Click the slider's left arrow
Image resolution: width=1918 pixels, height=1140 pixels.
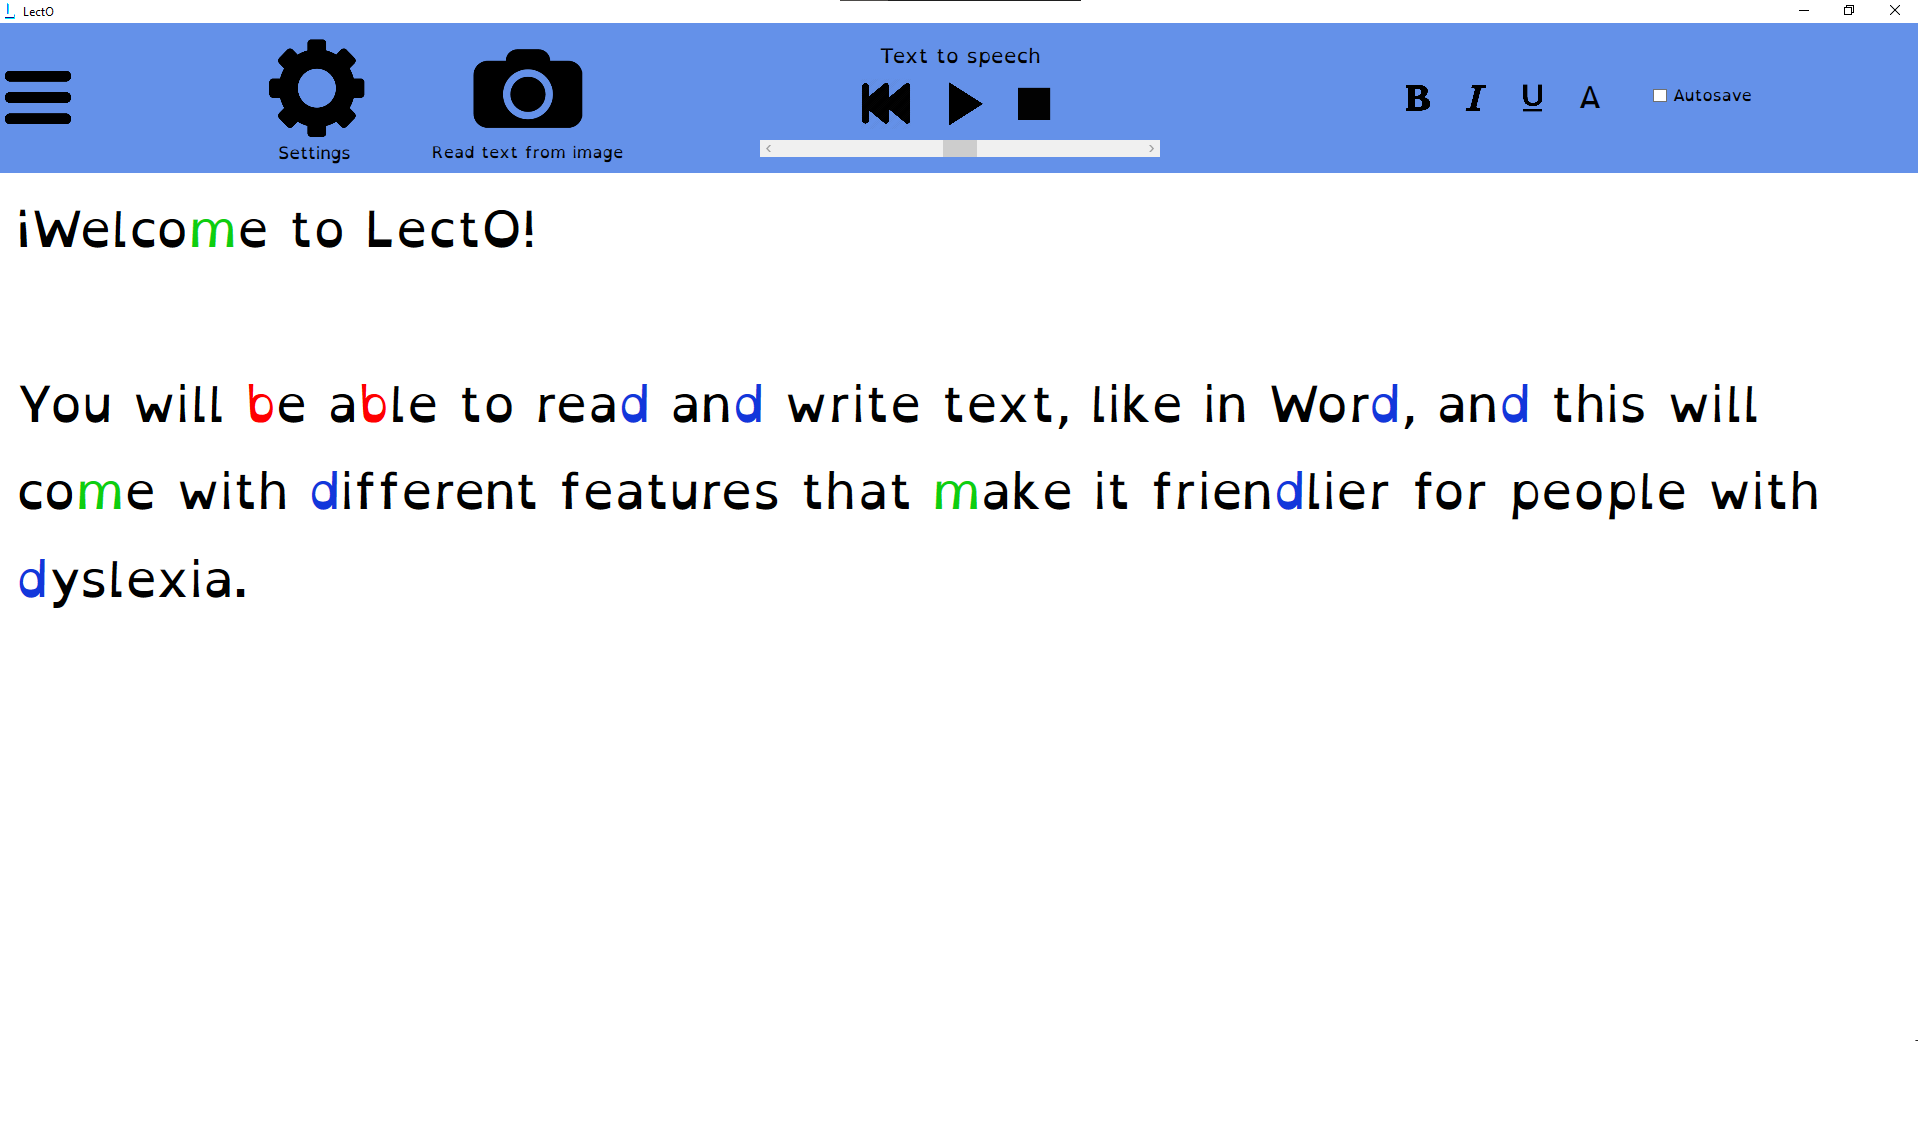coord(768,149)
